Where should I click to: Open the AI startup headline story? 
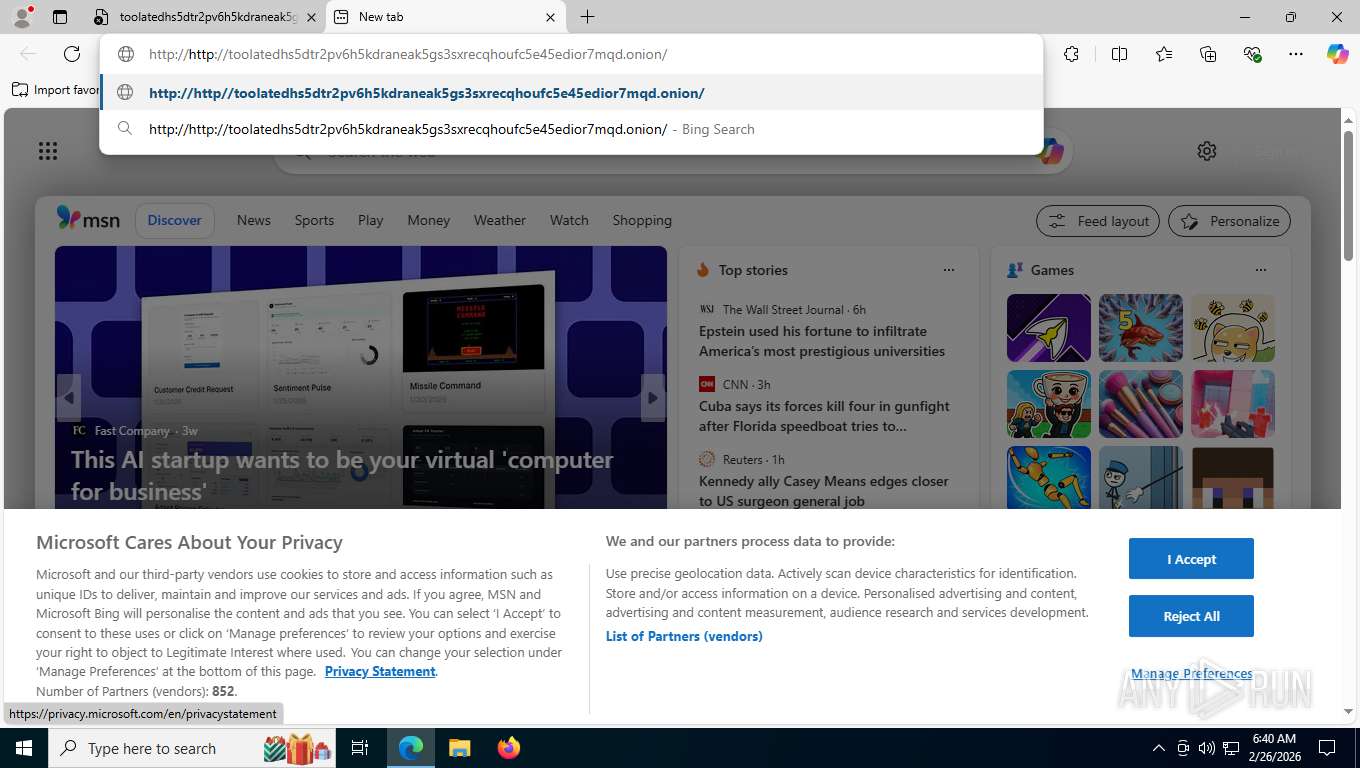pyautogui.click(x=342, y=475)
